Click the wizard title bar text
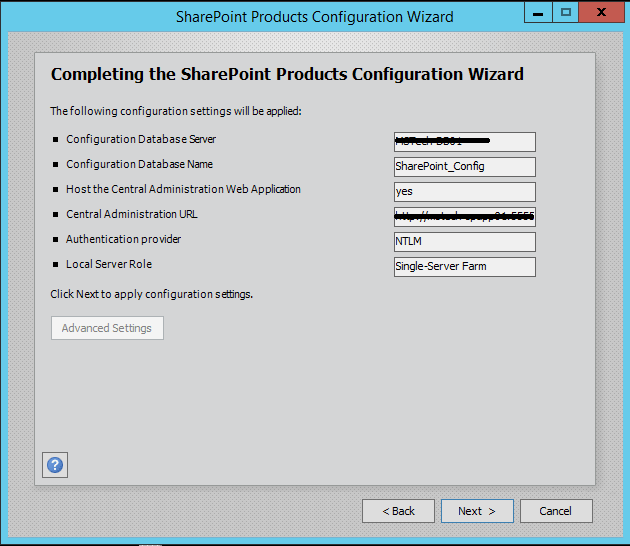This screenshot has height=546, width=630. tap(314, 16)
